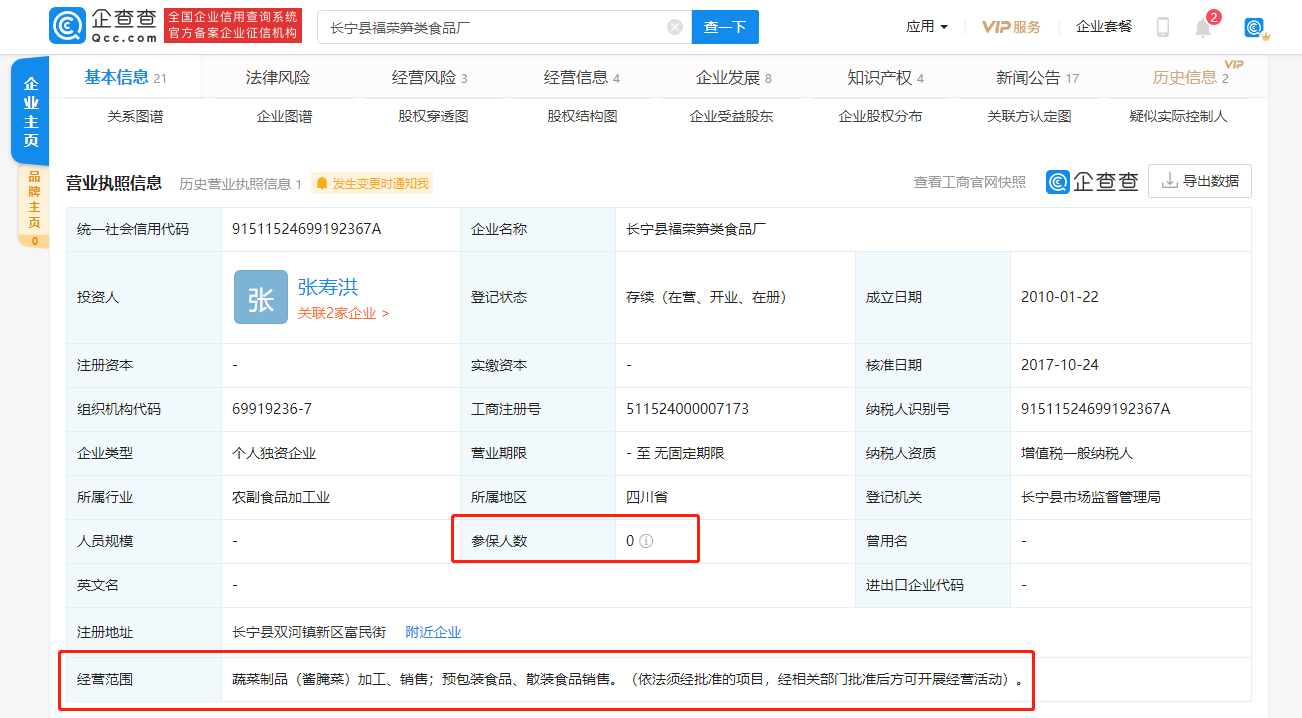
Task: Click the mobile phone app icon
Action: tap(1162, 27)
